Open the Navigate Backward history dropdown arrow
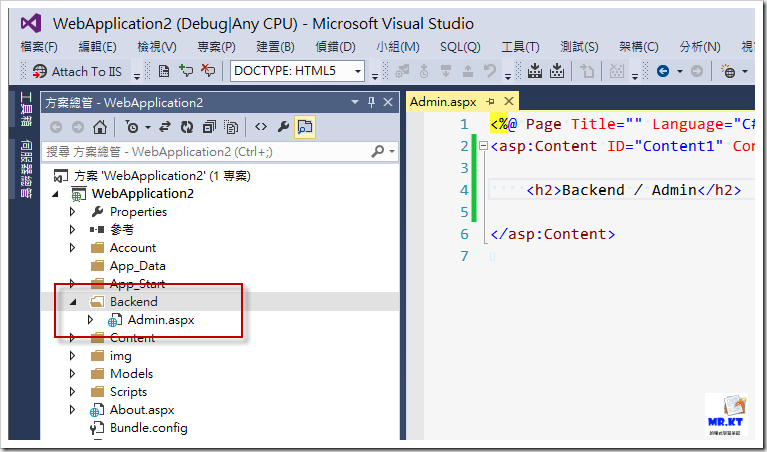The height and width of the screenshot is (452, 767). click(679, 72)
